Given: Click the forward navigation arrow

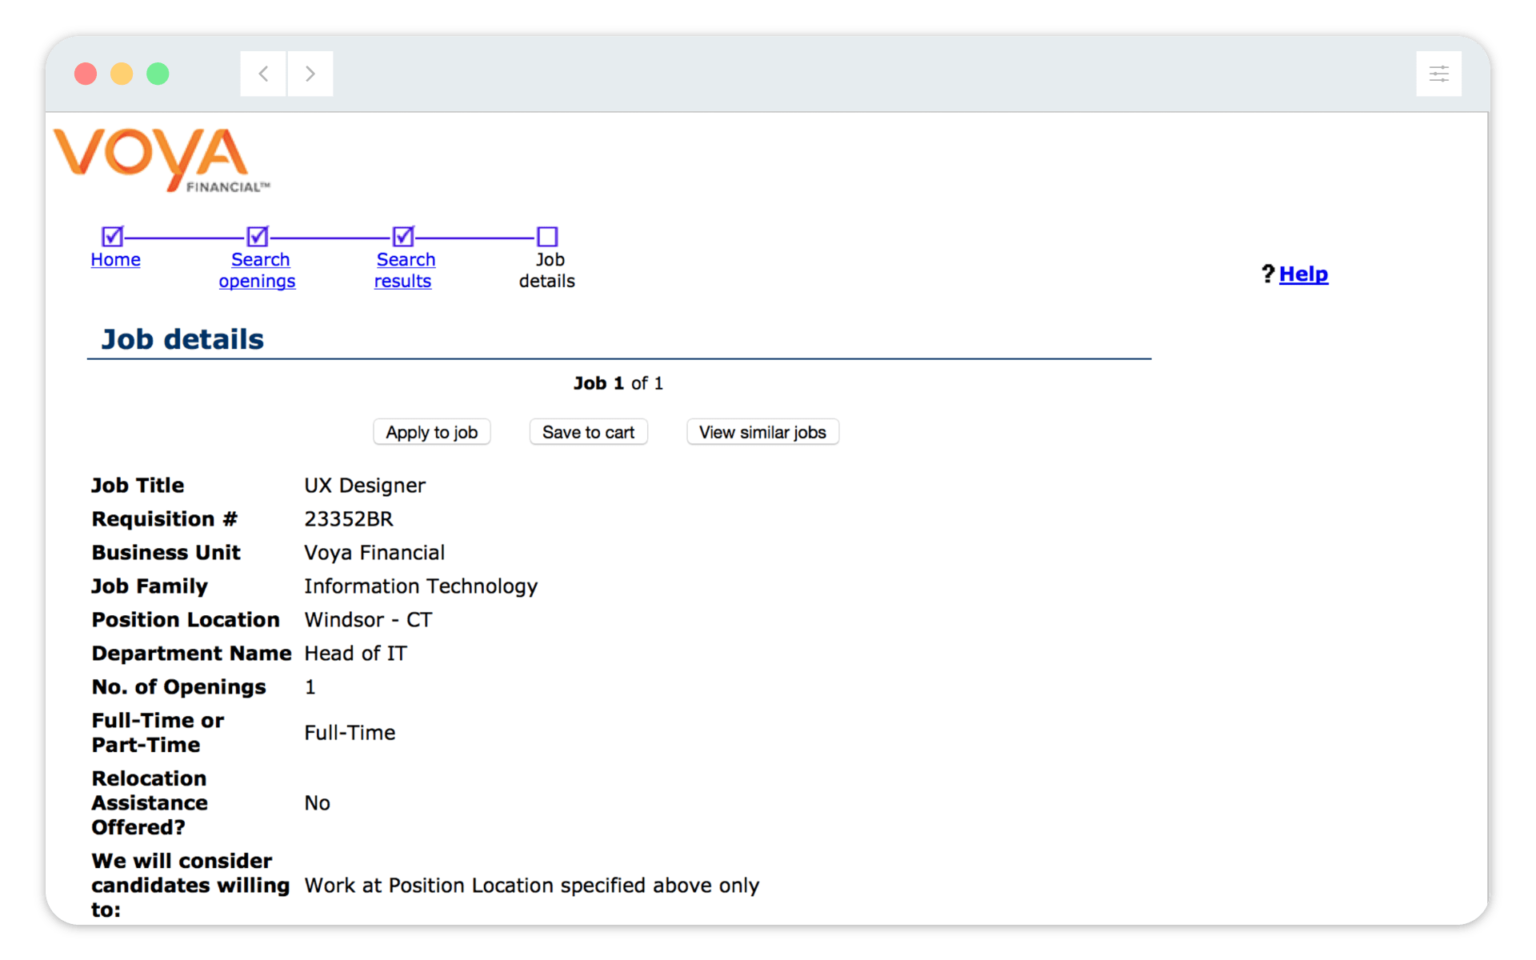Looking at the screenshot, I should pyautogui.click(x=310, y=73).
